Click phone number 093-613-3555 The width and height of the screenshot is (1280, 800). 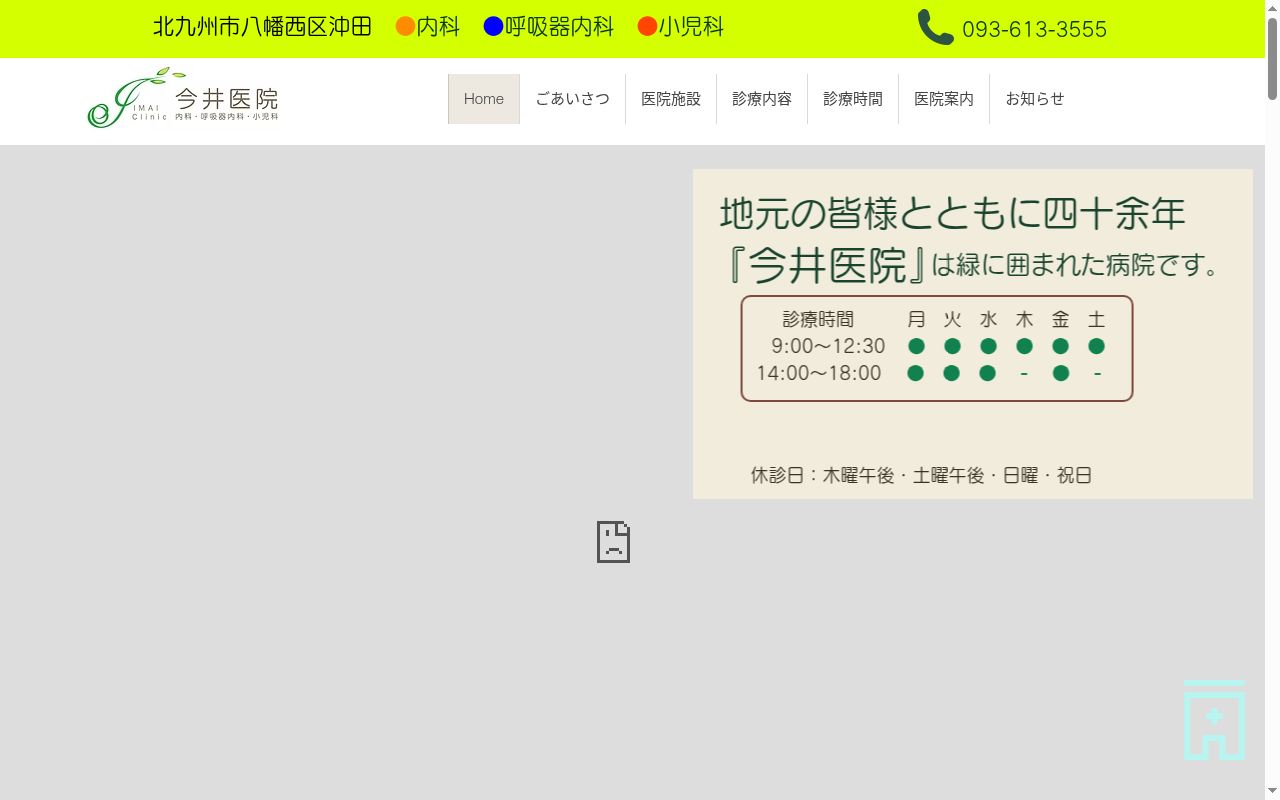point(1035,30)
